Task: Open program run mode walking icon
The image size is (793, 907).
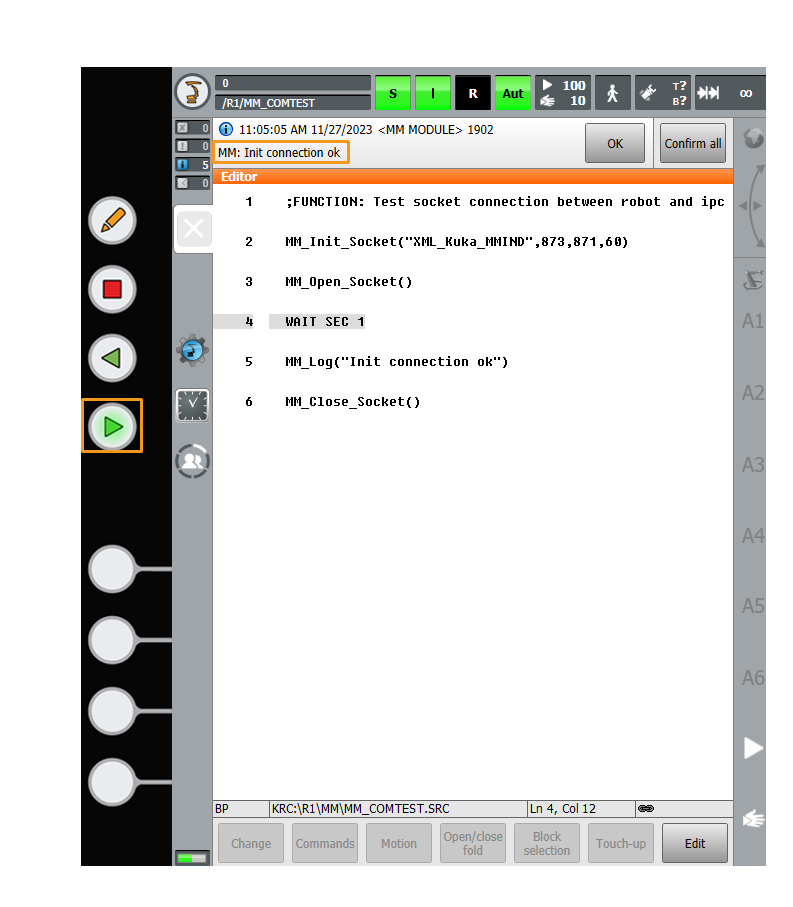Action: [612, 93]
